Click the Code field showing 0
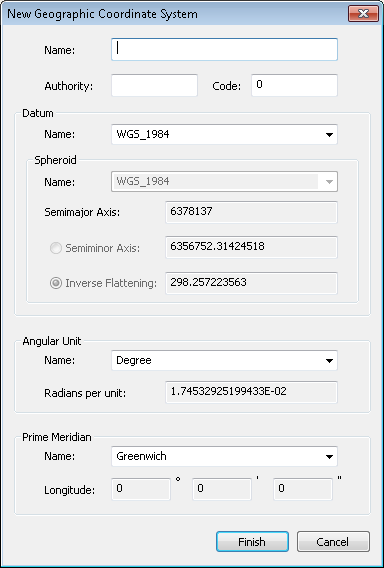 (294, 85)
